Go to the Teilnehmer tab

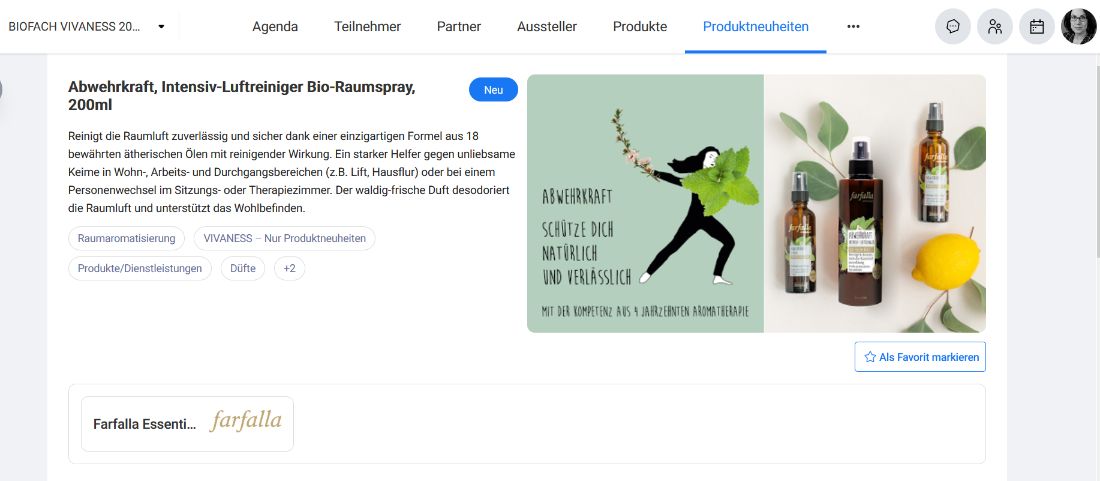(x=368, y=27)
